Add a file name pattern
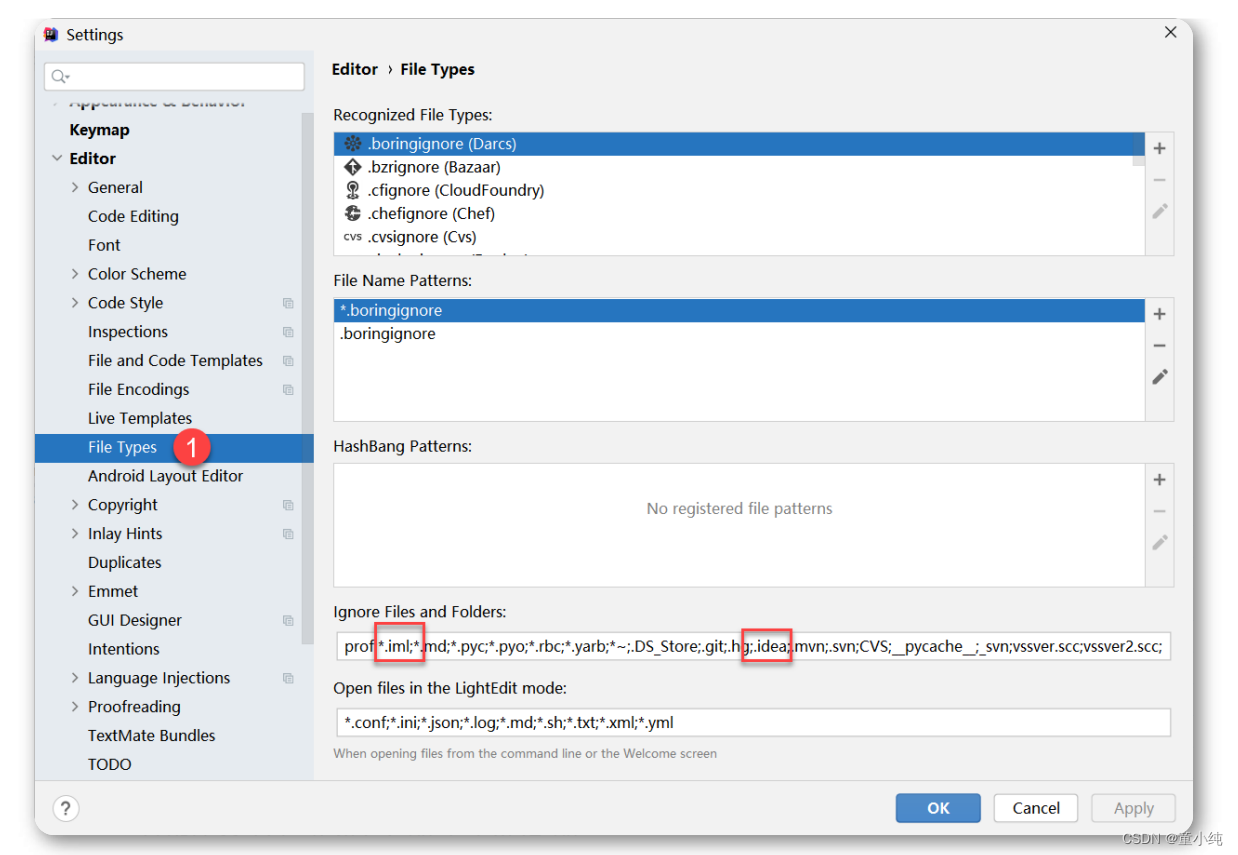The width and height of the screenshot is (1238, 855). pos(1159,314)
